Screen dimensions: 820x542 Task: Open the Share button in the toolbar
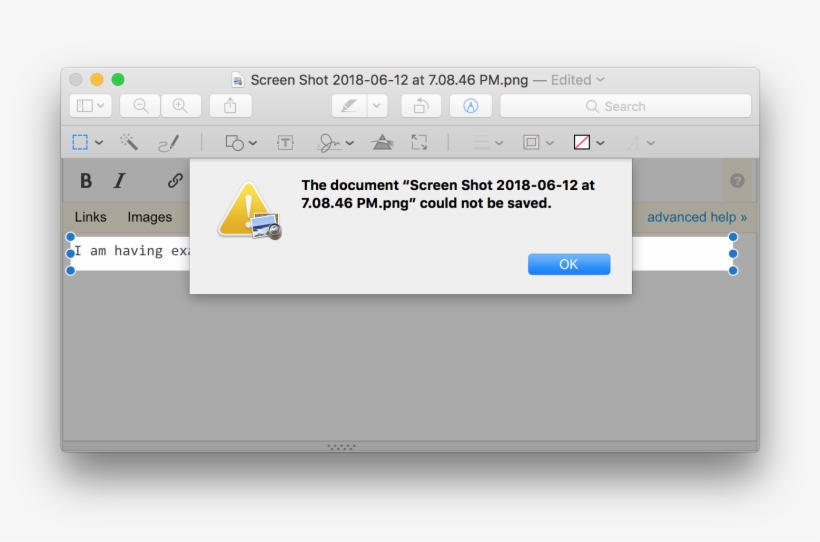[230, 106]
